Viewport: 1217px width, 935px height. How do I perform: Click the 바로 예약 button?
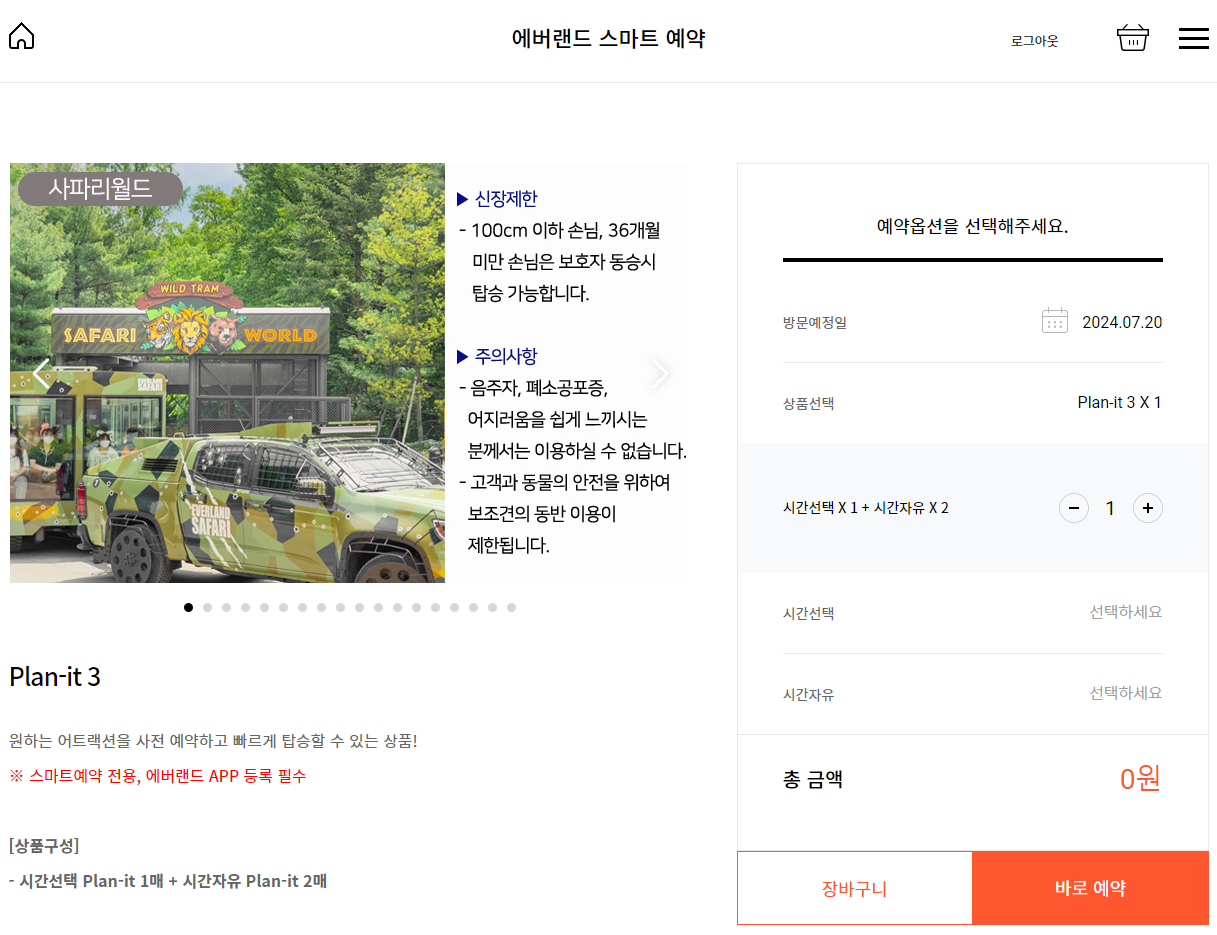pos(1090,888)
